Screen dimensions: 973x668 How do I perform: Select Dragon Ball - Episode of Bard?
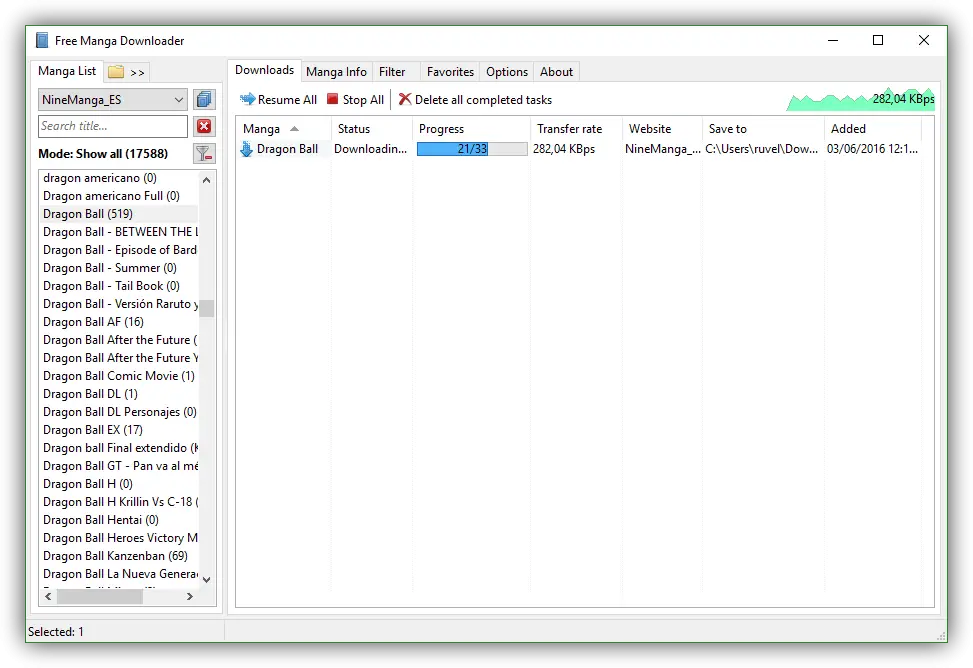pyautogui.click(x=119, y=250)
